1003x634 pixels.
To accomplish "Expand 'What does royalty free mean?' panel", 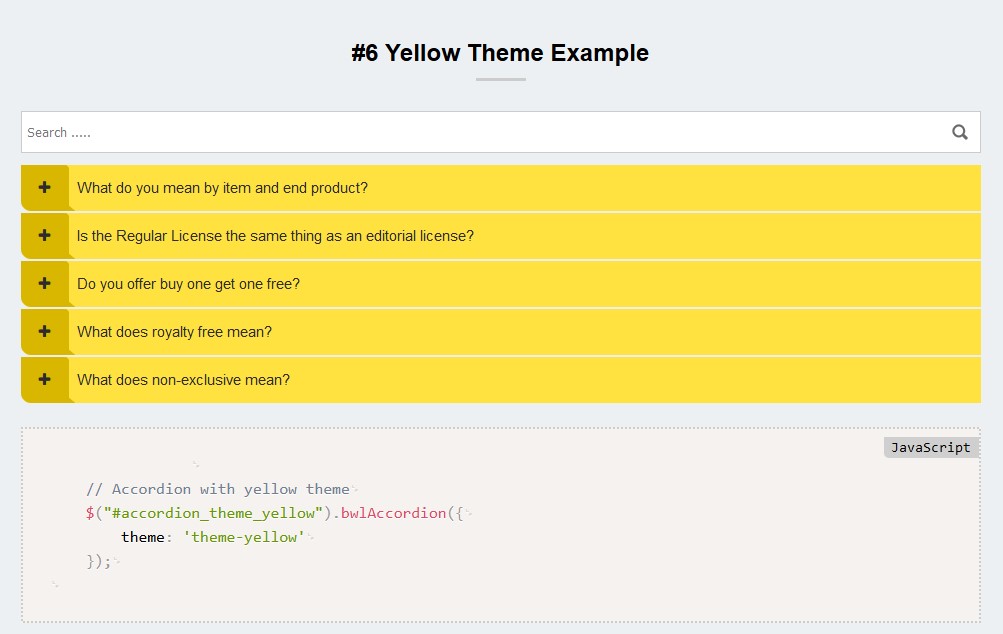I will click(174, 332).
